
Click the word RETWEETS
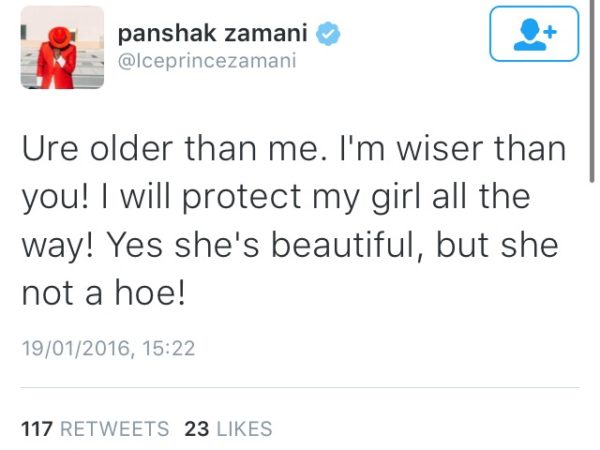click(x=114, y=428)
